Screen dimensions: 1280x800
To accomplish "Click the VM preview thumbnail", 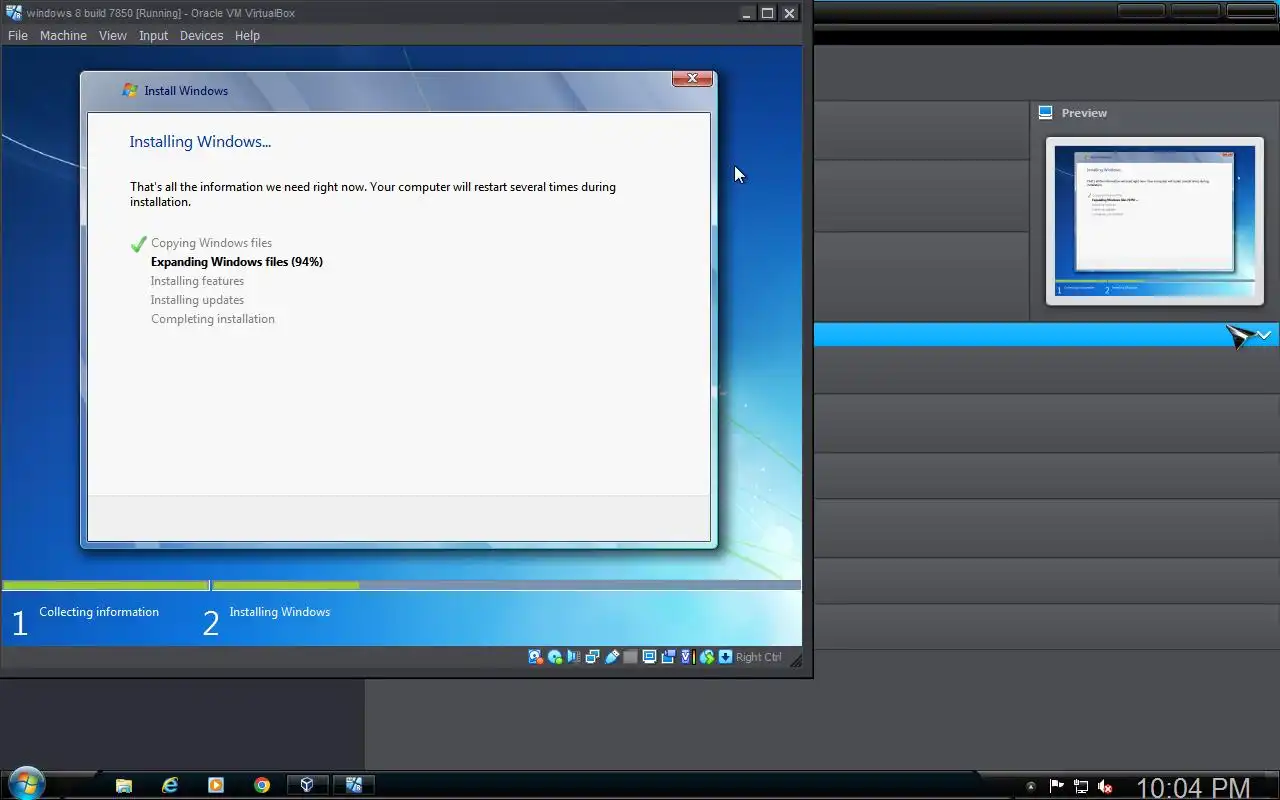I will (1155, 220).
